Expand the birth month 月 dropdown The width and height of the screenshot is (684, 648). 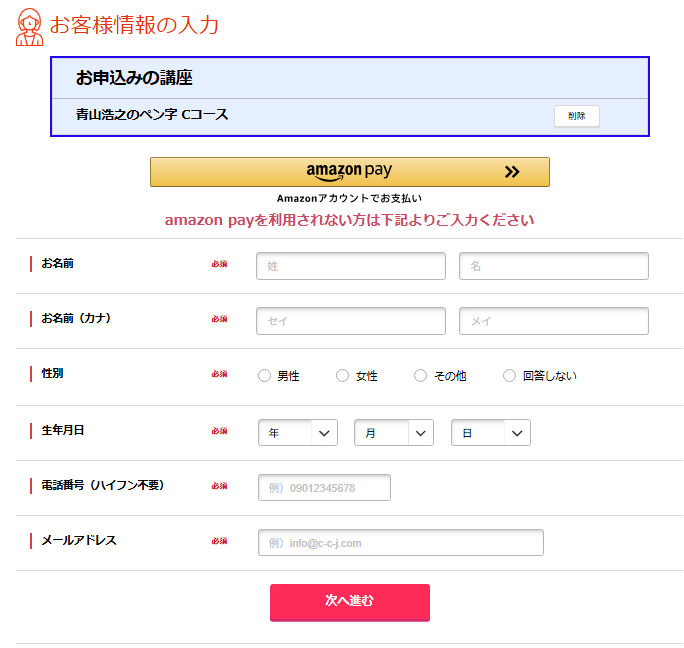coord(394,433)
